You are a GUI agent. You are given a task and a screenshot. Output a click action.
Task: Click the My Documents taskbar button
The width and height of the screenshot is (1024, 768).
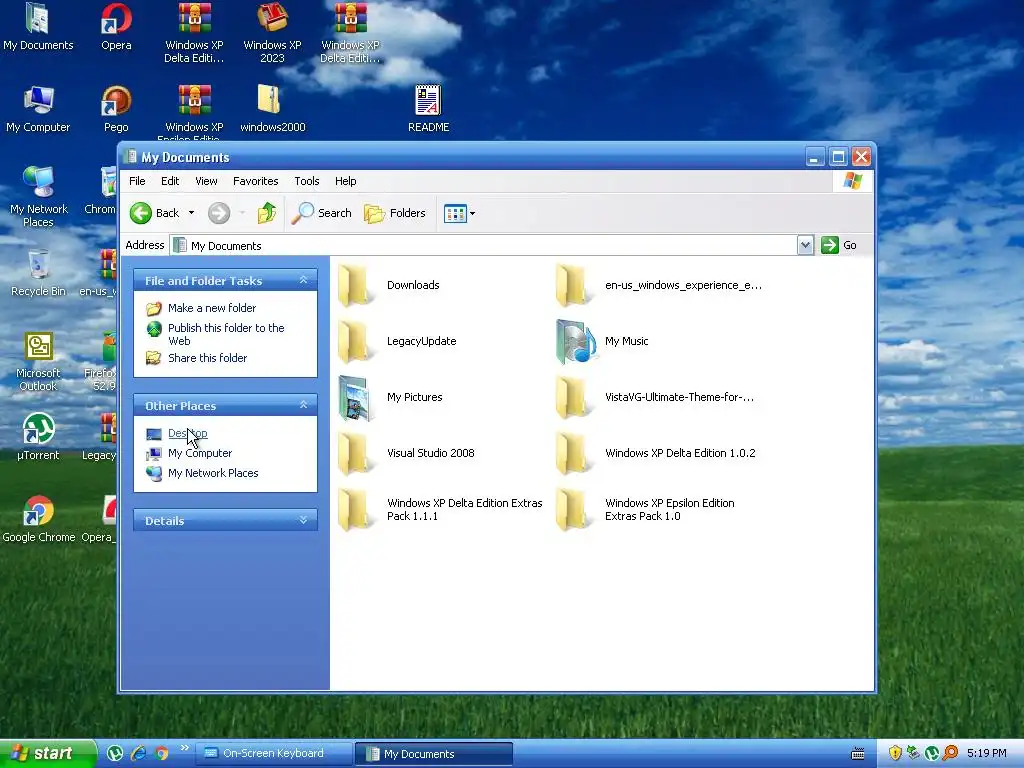(x=434, y=754)
